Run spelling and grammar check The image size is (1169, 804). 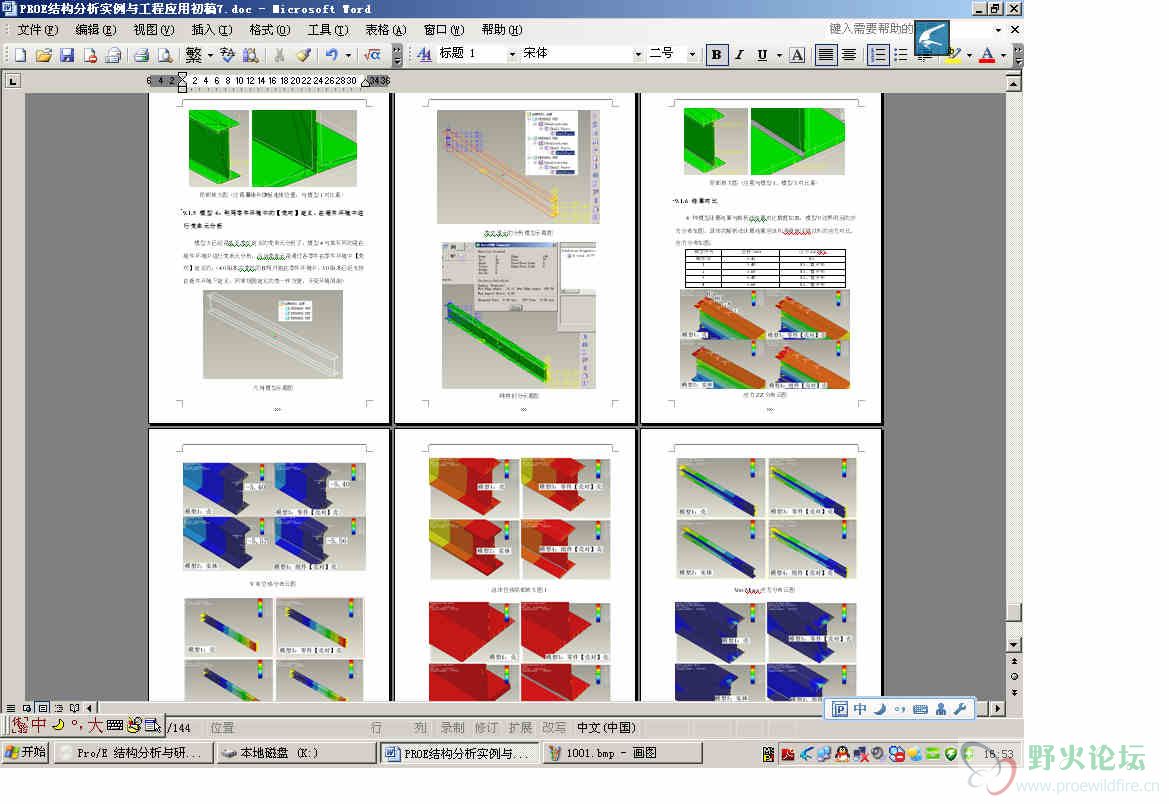pyautogui.click(x=227, y=55)
